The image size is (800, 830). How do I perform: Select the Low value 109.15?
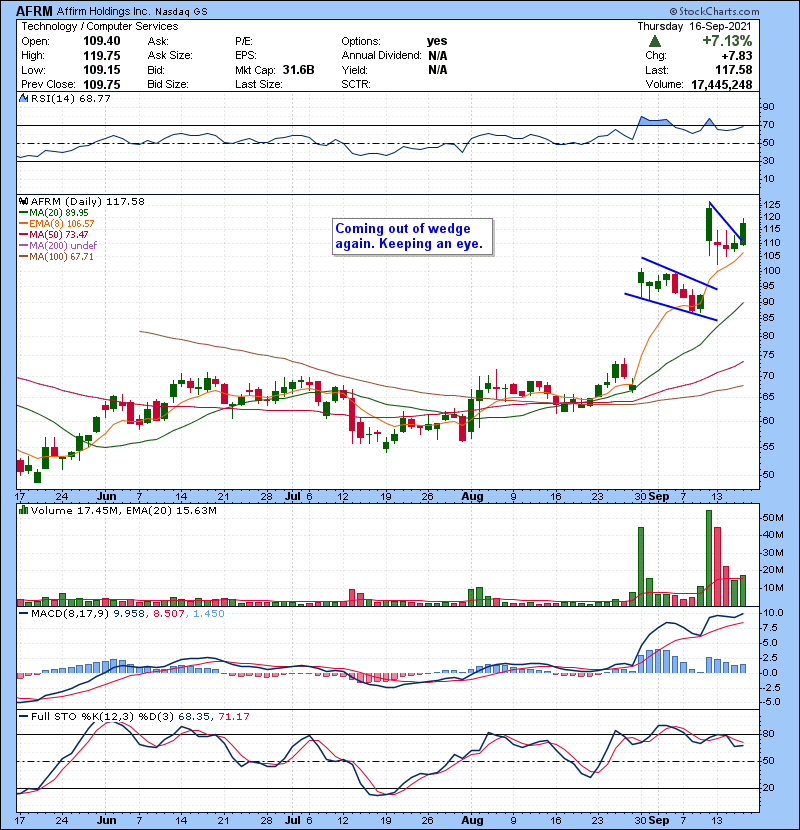(102, 70)
